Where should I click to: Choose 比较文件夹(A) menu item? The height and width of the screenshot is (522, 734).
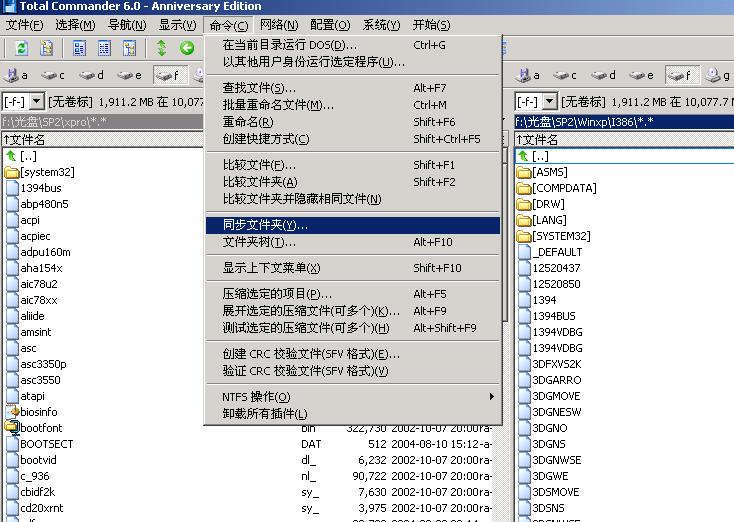(x=353, y=182)
